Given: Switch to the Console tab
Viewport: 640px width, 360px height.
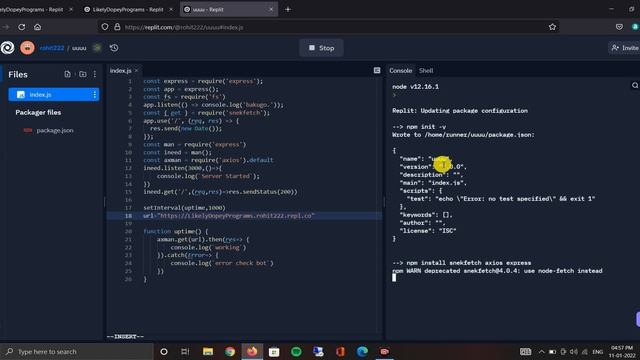Looking at the screenshot, I should pyautogui.click(x=400, y=71).
